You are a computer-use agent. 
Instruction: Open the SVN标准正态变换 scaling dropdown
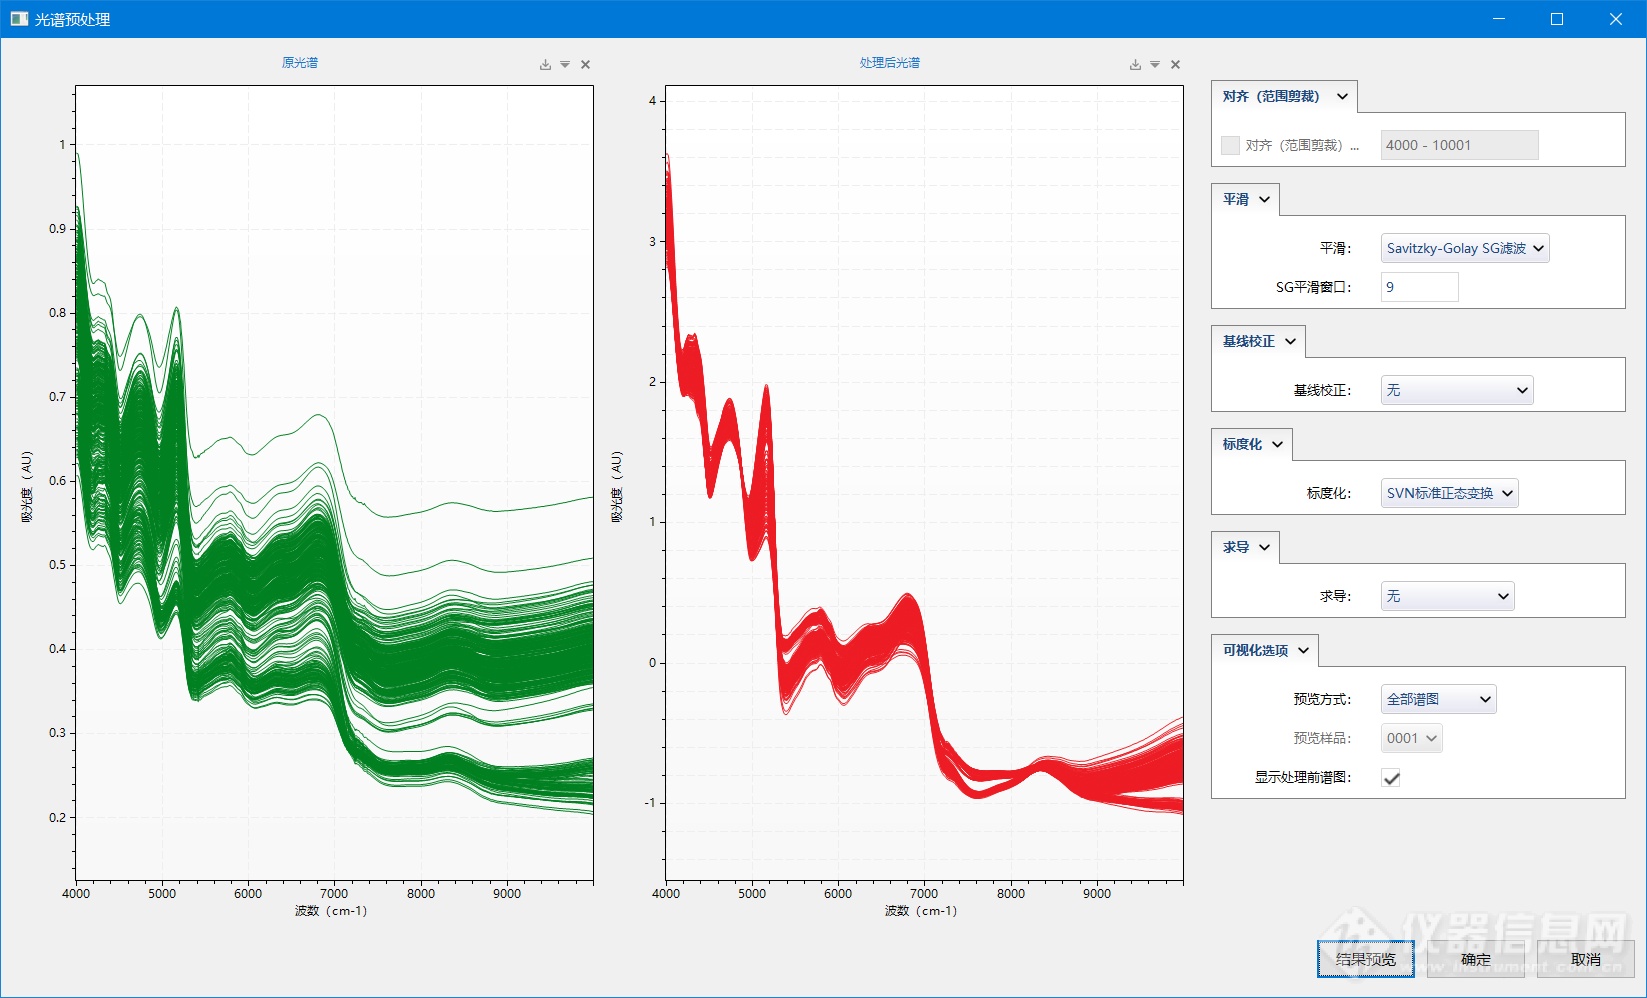[1450, 493]
